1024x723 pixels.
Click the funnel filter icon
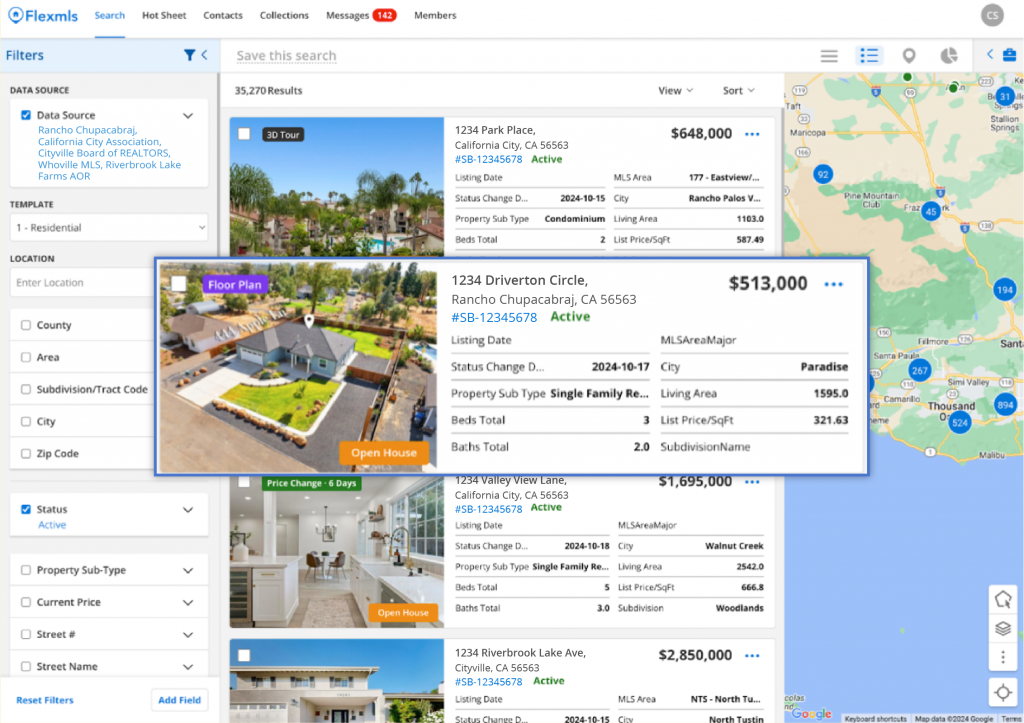coord(189,56)
